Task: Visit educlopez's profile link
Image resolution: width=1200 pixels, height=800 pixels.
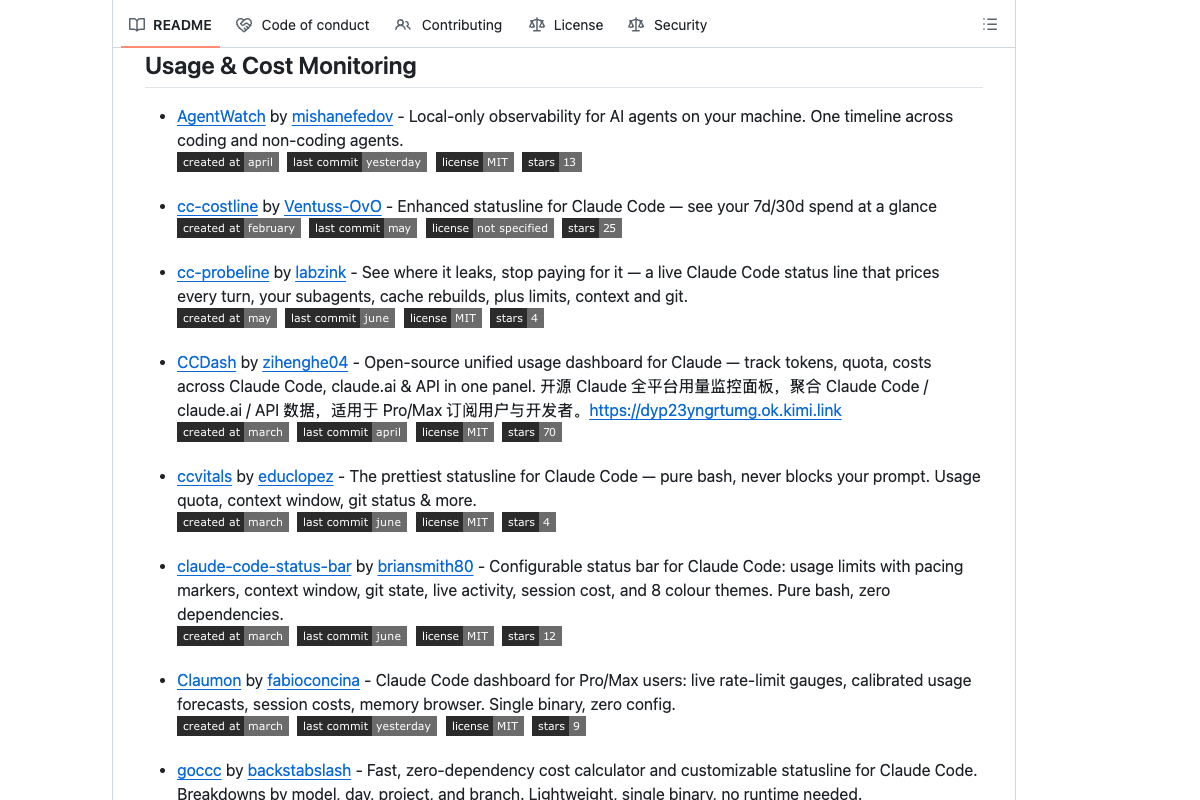Action: pos(296,476)
